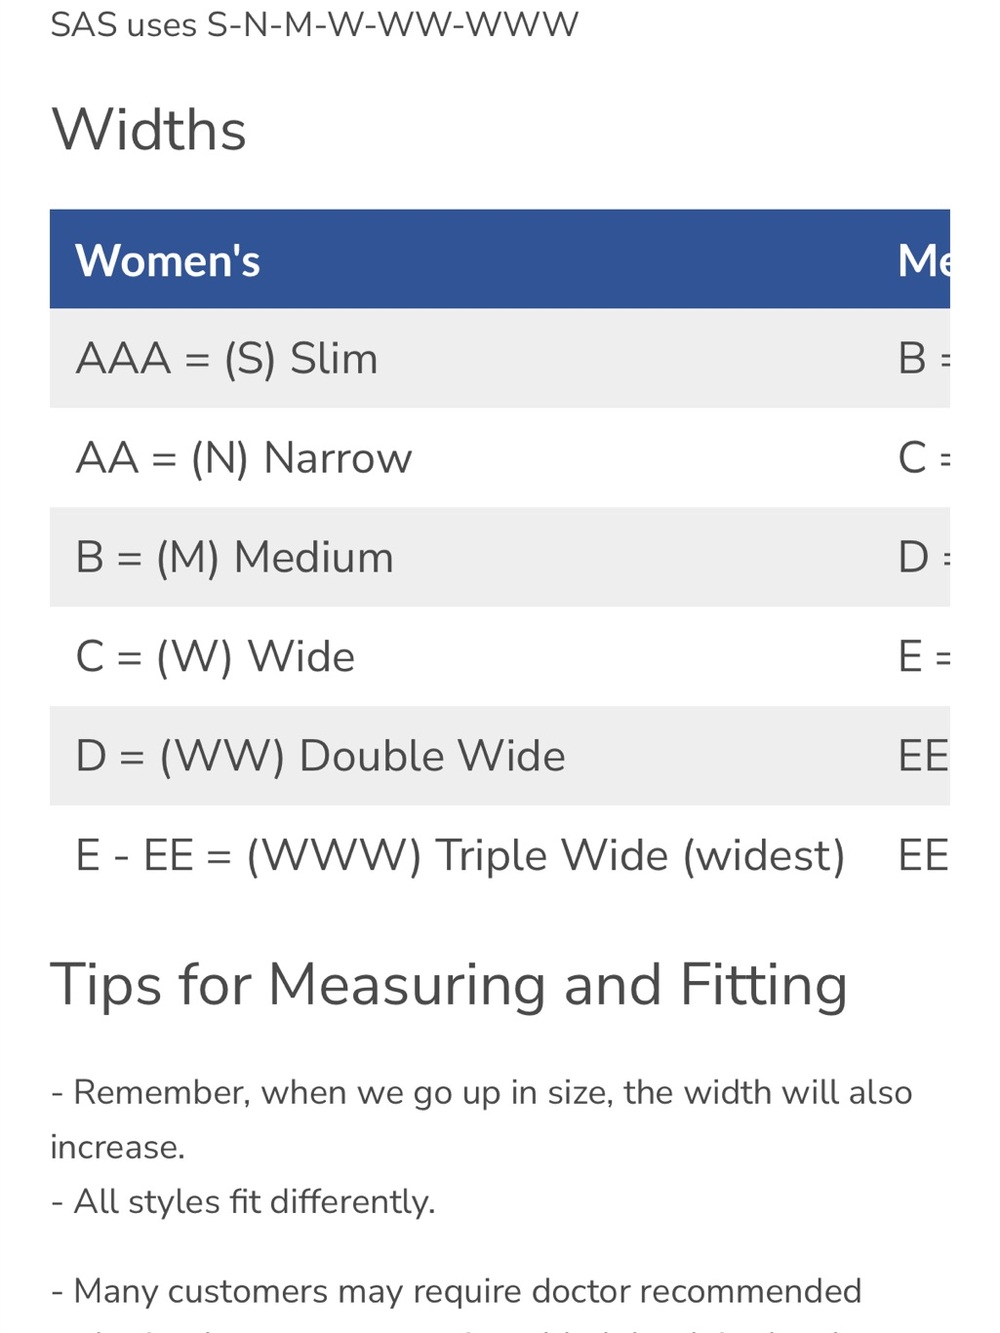Click the Men's B width cell
Screen dimensions: 1000x1333
point(924,358)
